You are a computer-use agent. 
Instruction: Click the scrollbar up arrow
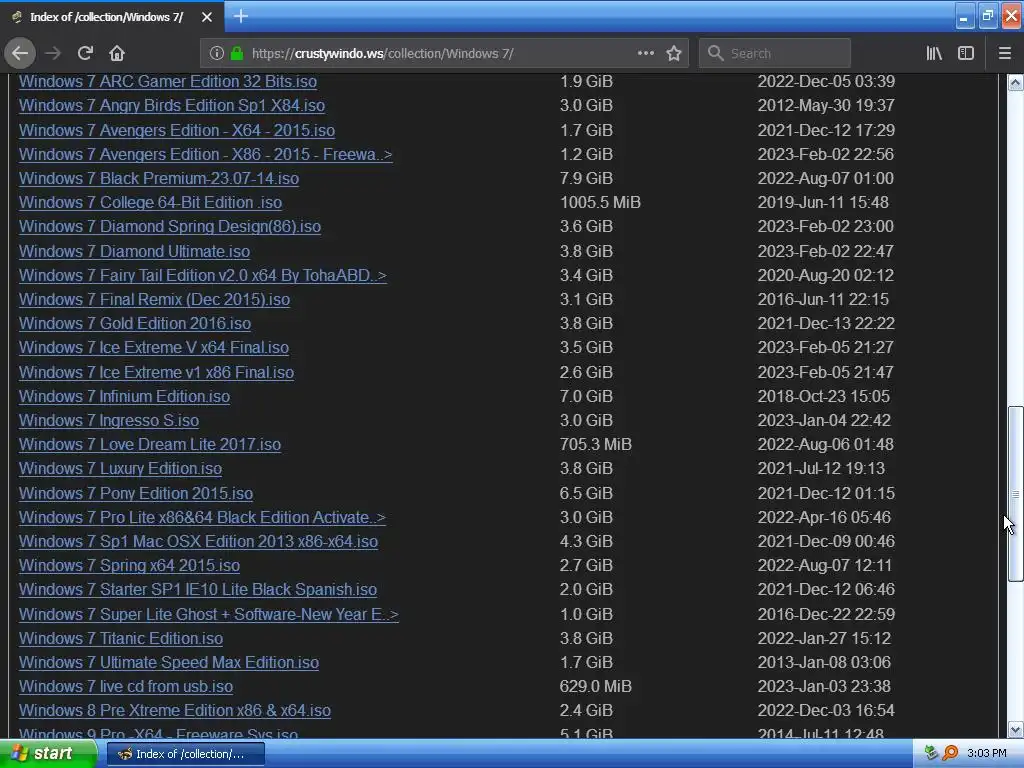[x=1015, y=82]
